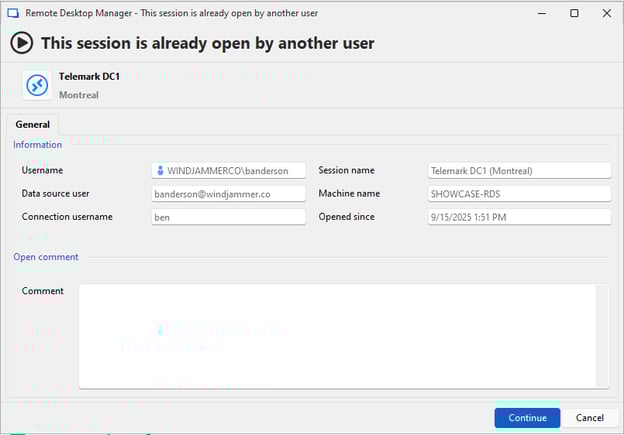Click the Telemark DC1 RDP session icon
This screenshot has height=435, width=624.
[38, 85]
